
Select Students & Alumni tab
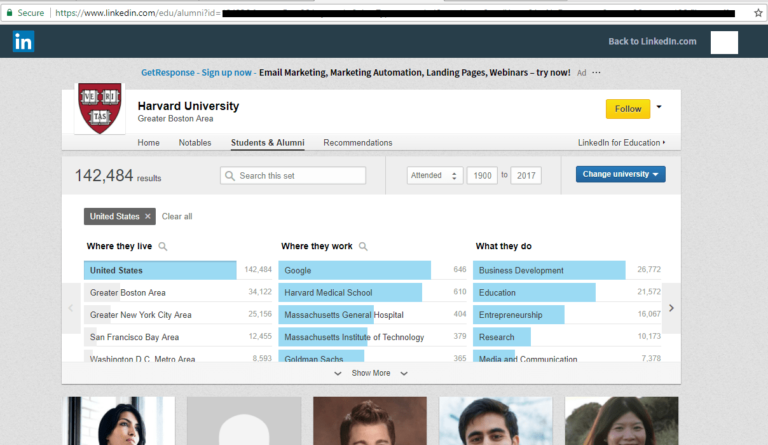(267, 142)
